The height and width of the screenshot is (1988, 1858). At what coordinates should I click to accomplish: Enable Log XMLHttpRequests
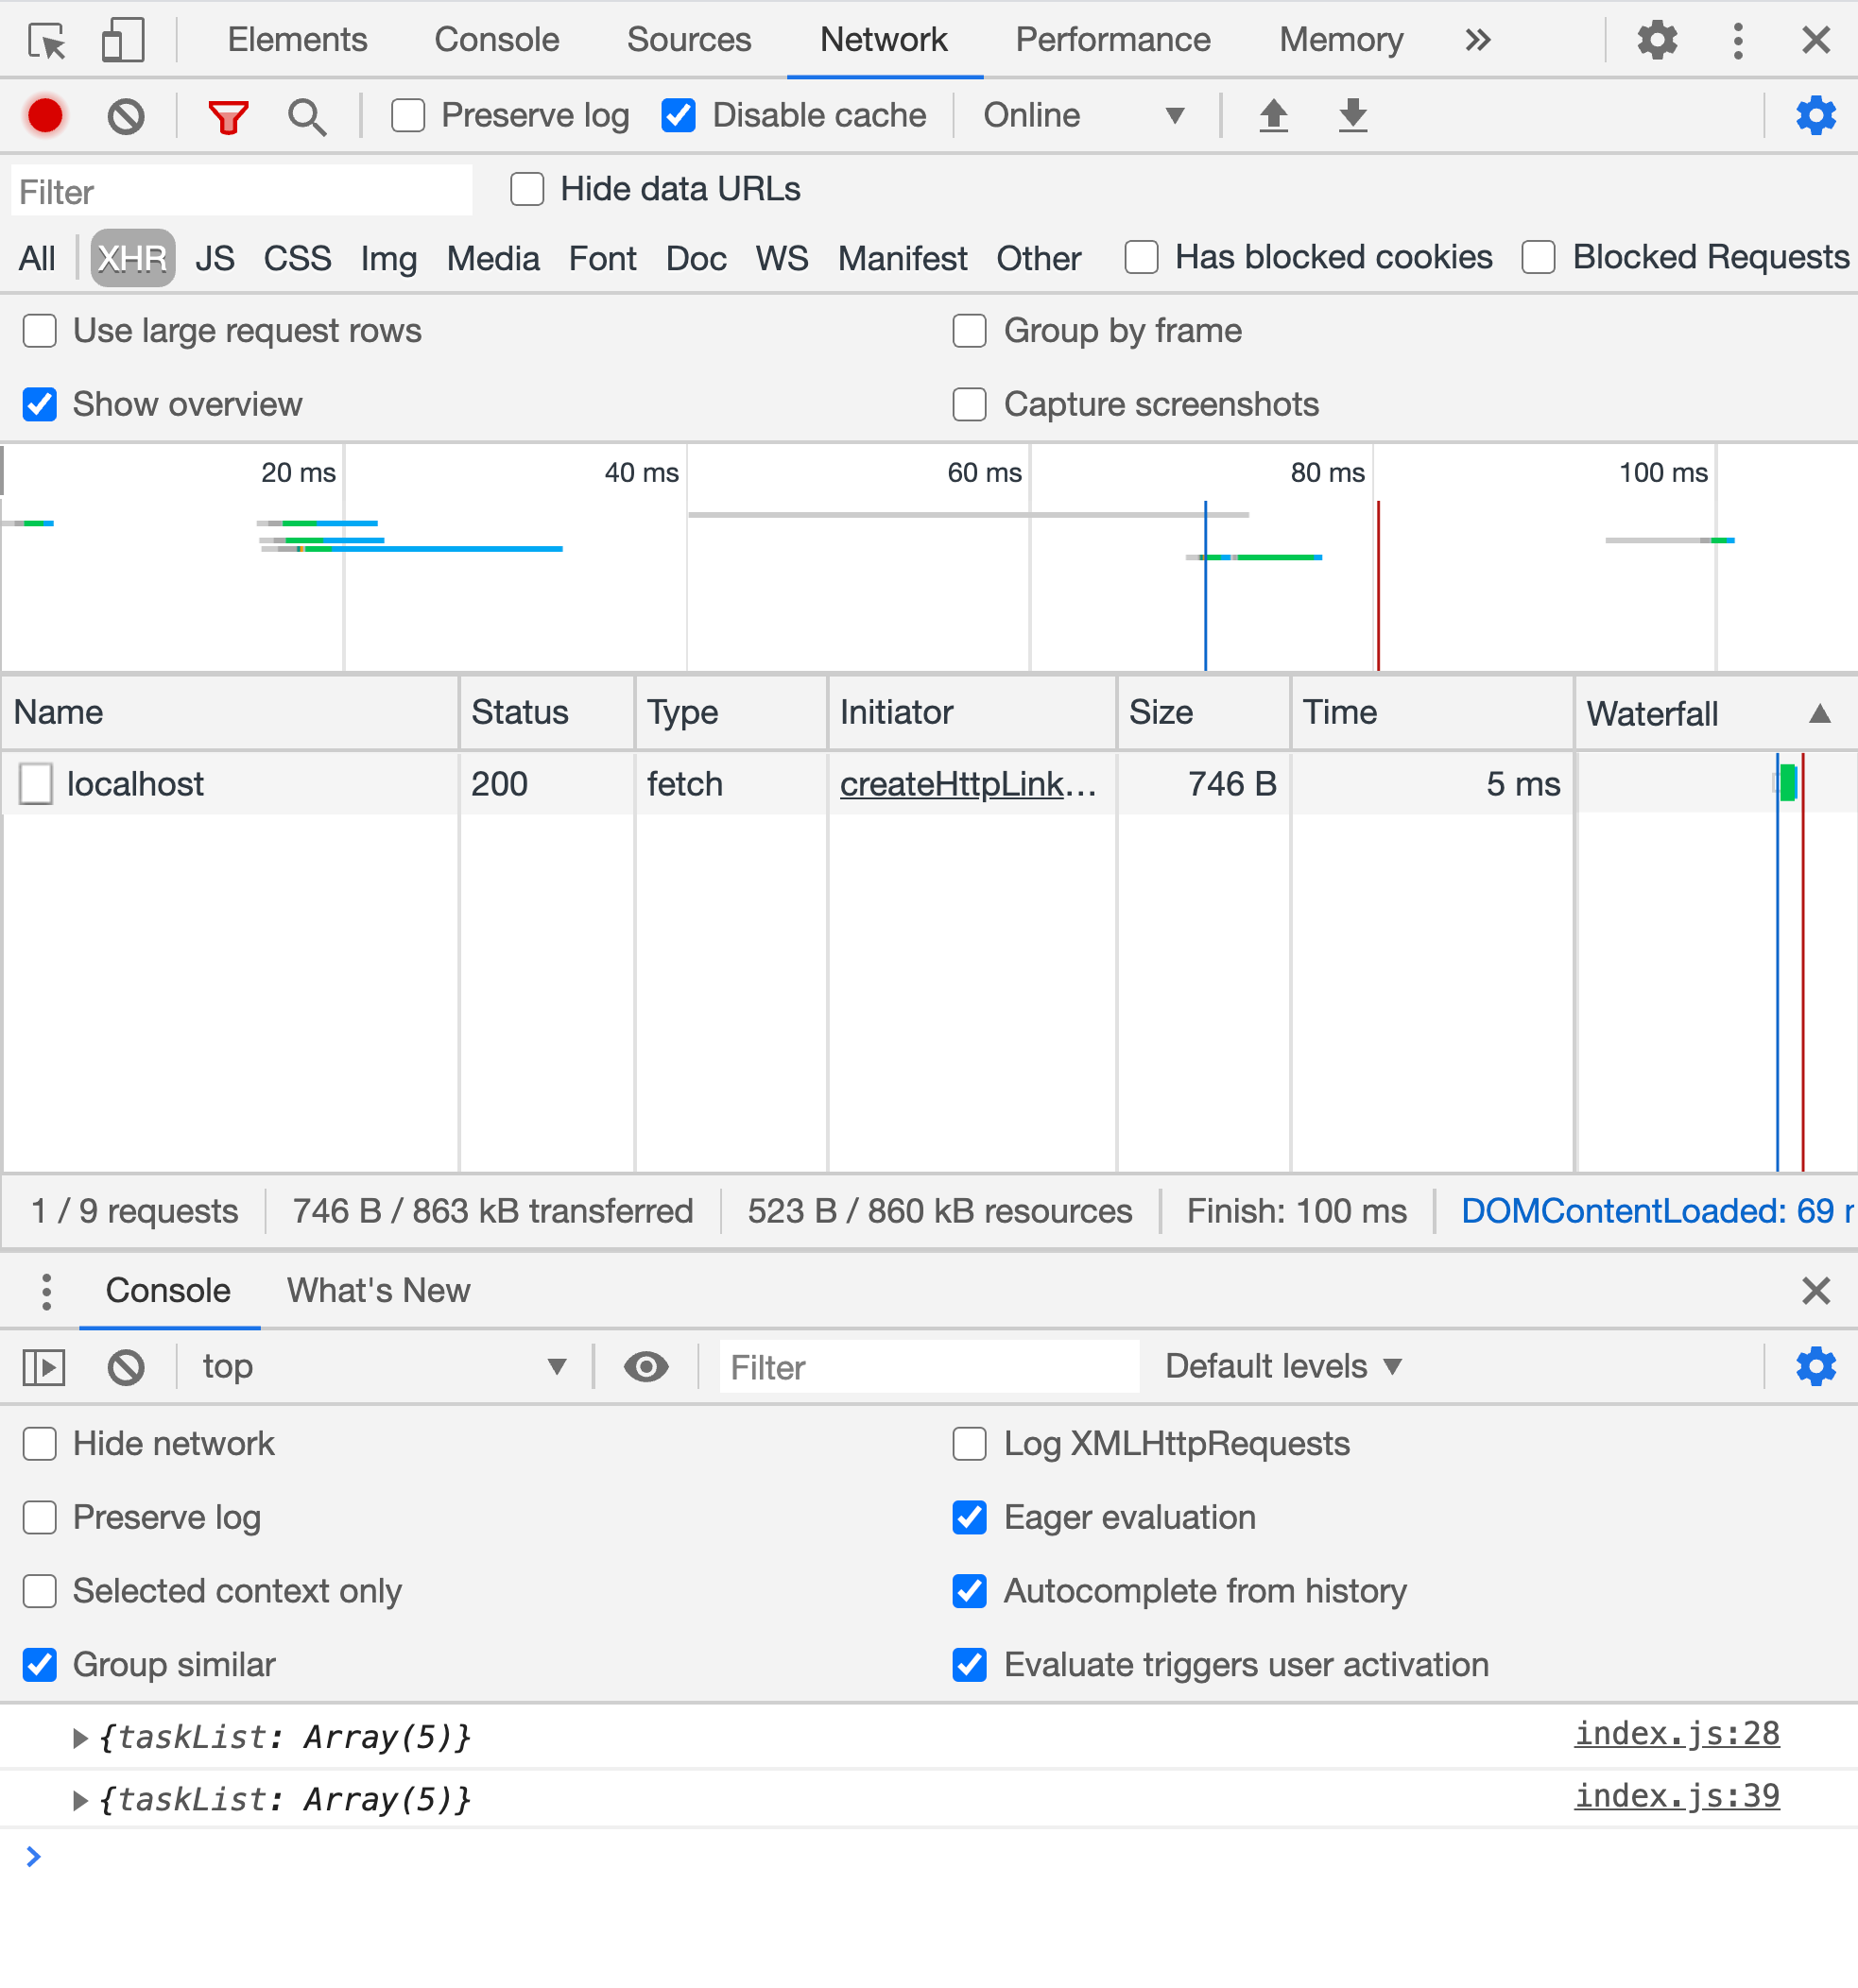point(969,1444)
